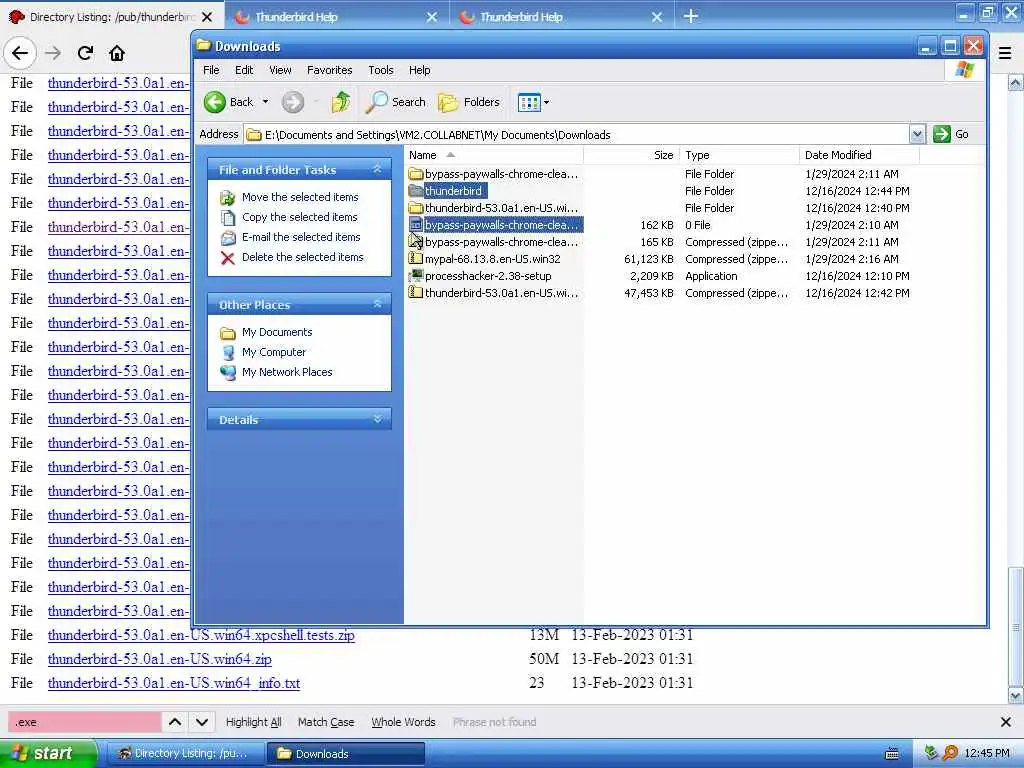
Task: Open the Edit menu
Action: pyautogui.click(x=244, y=70)
